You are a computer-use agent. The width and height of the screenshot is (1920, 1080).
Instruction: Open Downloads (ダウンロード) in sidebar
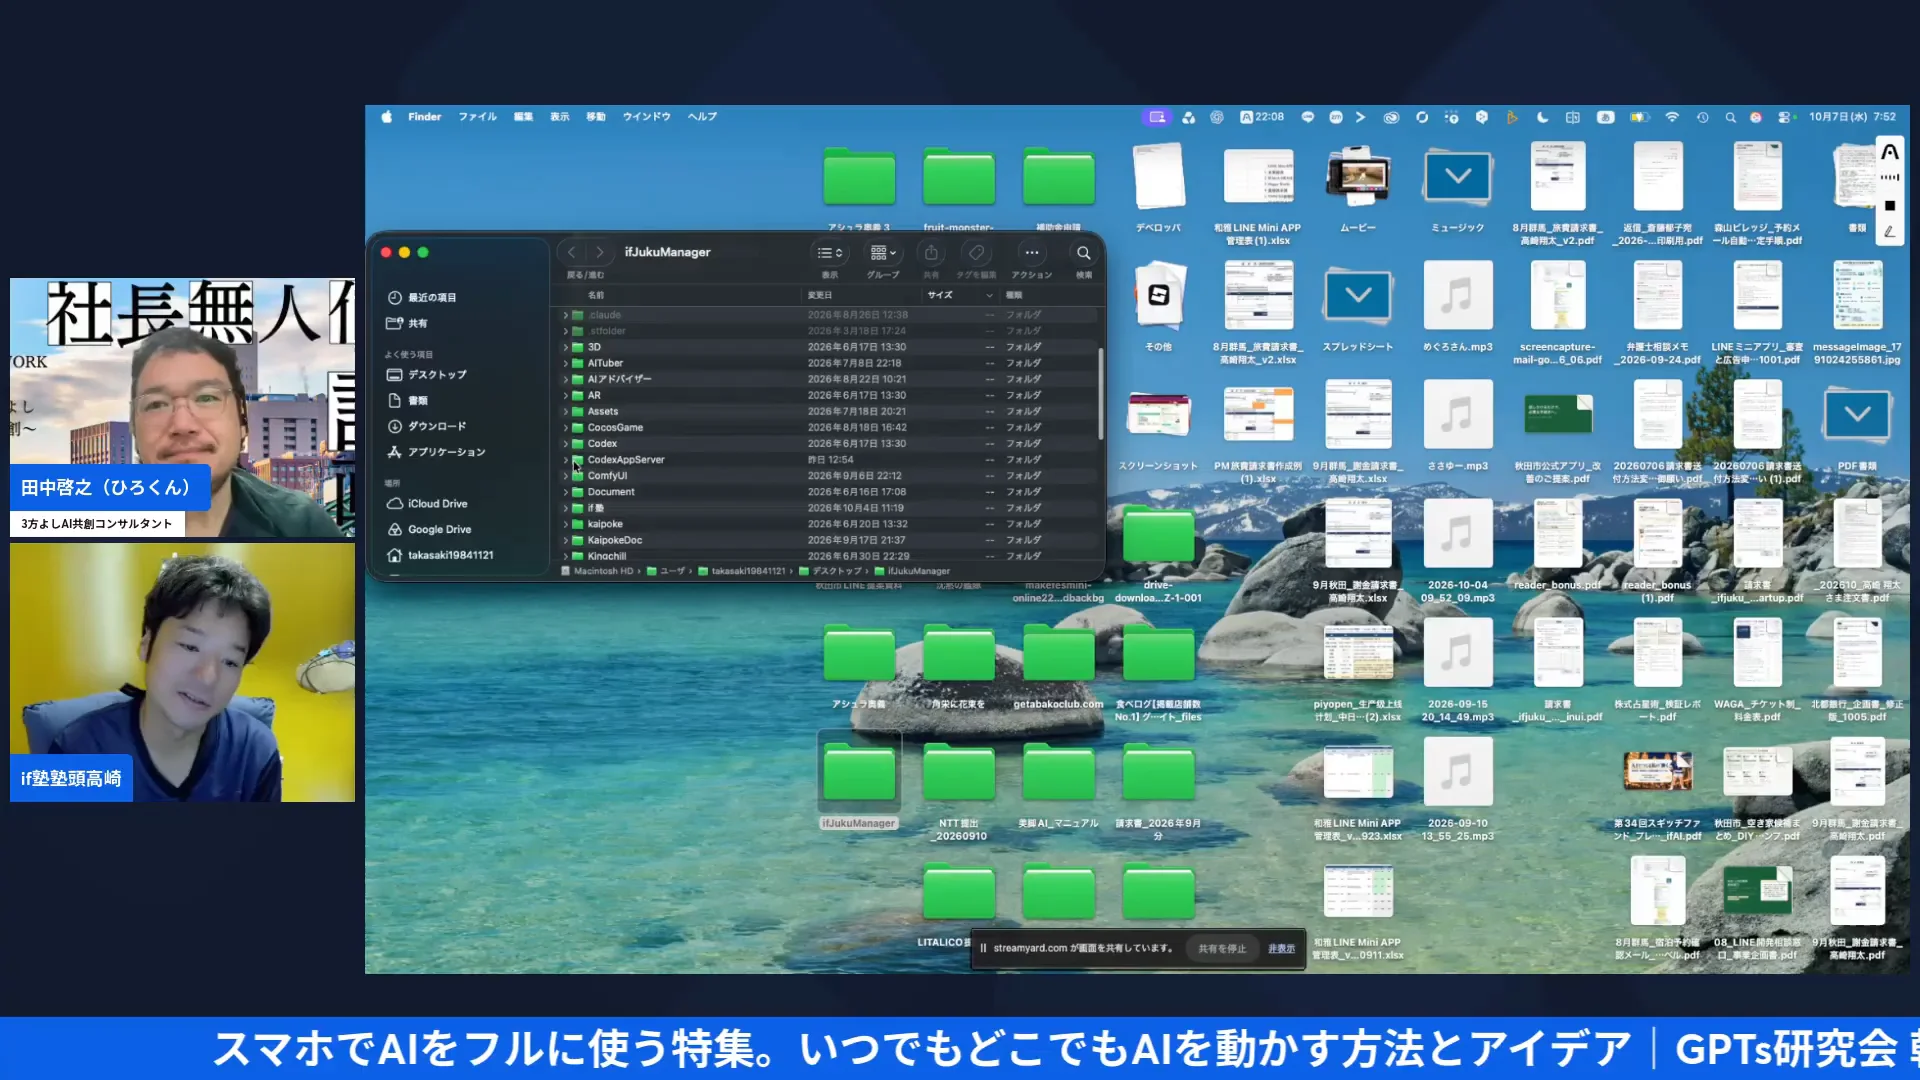coord(427,426)
